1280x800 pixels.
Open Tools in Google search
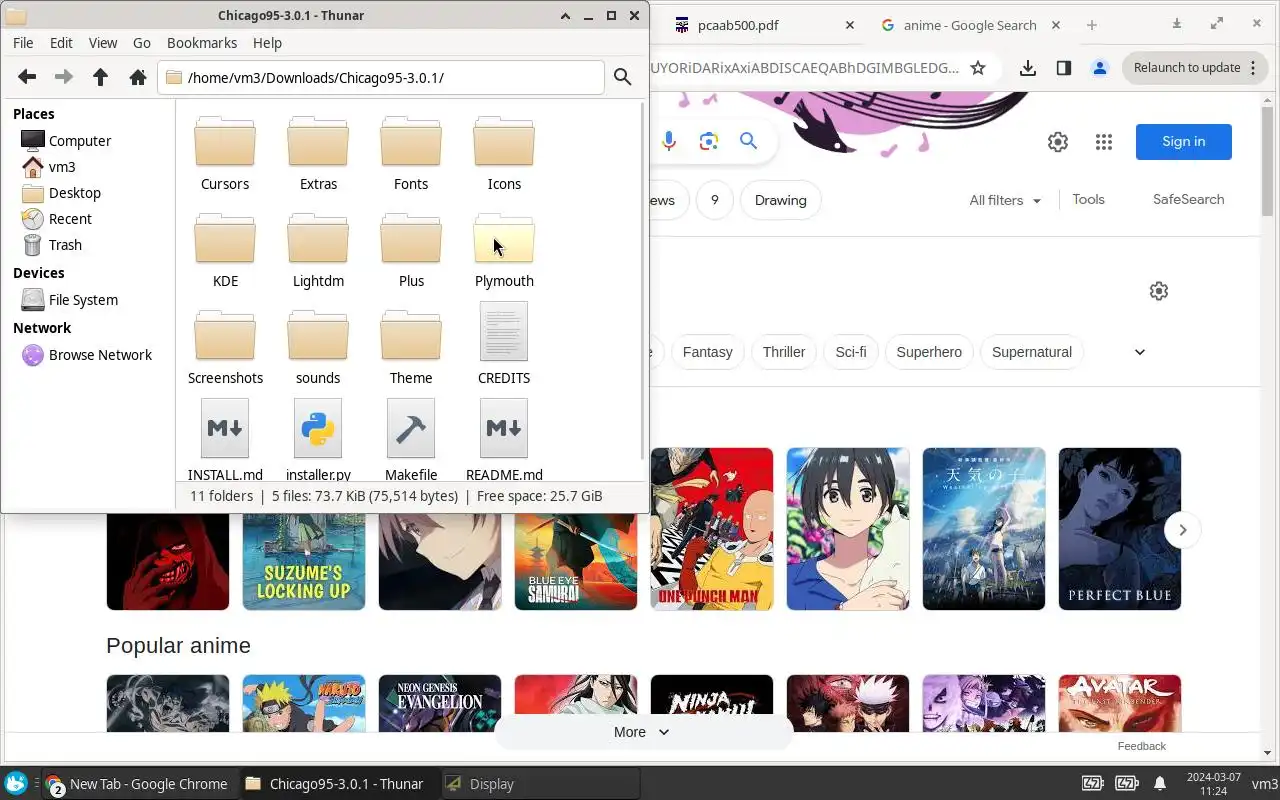pos(1088,199)
